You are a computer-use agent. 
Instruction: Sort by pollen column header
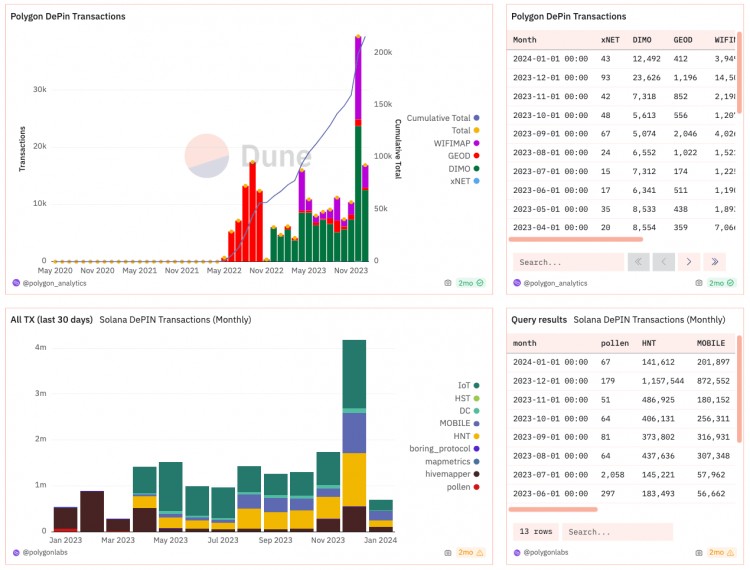(x=615, y=343)
